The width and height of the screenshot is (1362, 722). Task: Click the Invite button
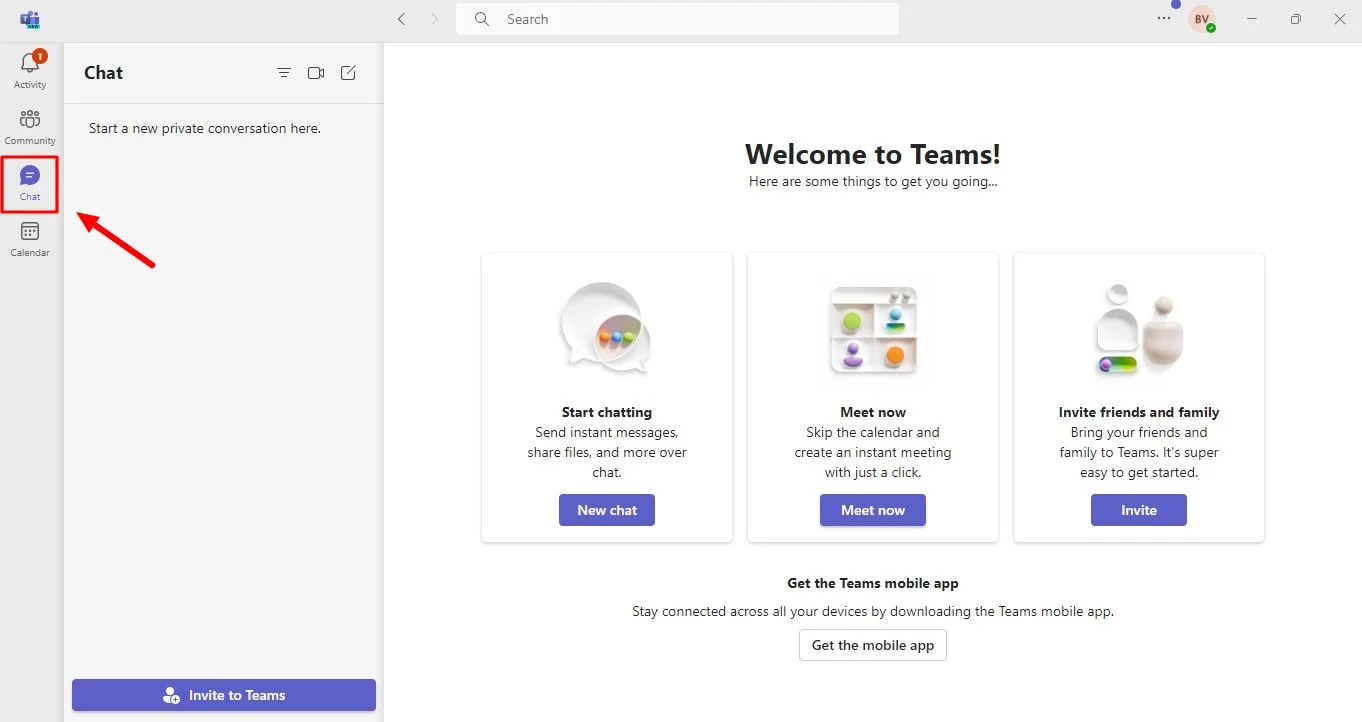[1139, 510]
